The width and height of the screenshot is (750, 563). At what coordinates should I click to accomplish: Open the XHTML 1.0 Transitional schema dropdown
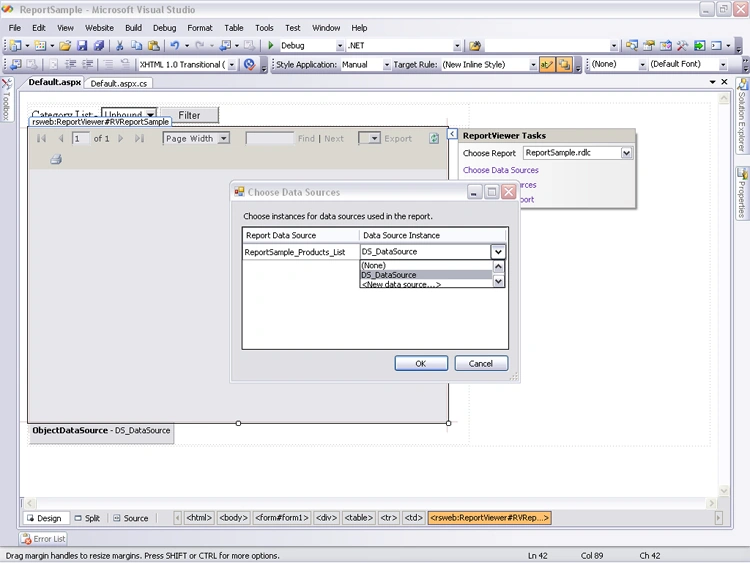pos(232,65)
